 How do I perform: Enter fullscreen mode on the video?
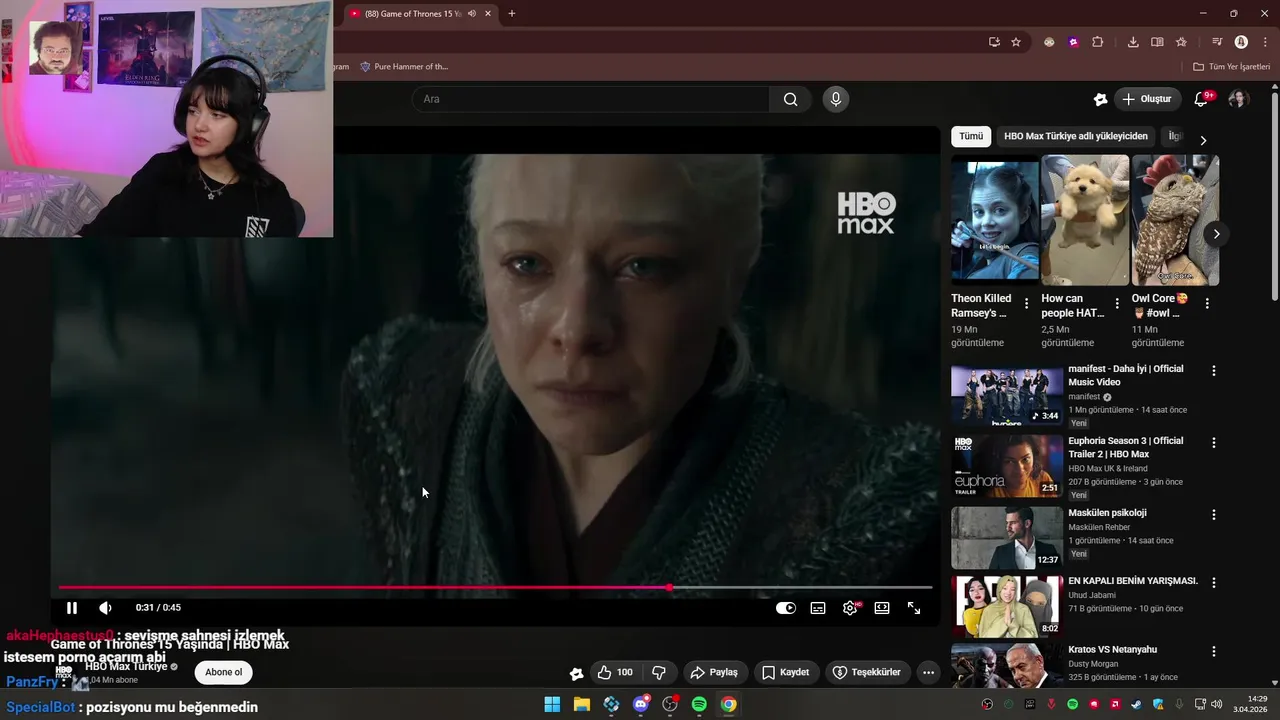[x=914, y=608]
